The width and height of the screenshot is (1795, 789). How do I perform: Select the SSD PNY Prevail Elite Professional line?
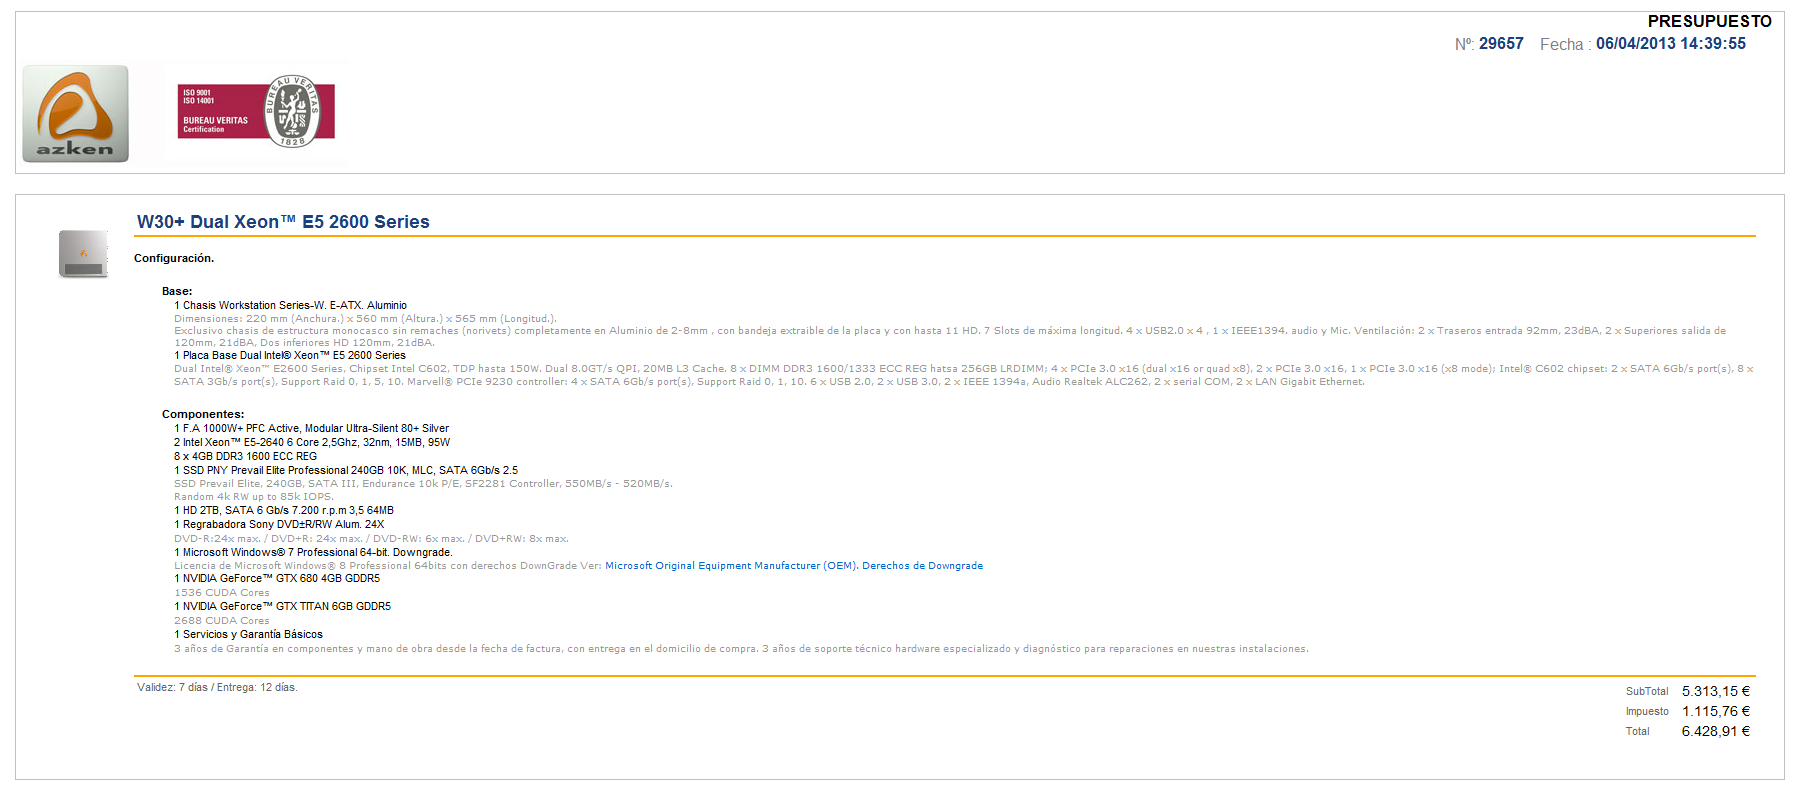click(x=346, y=470)
